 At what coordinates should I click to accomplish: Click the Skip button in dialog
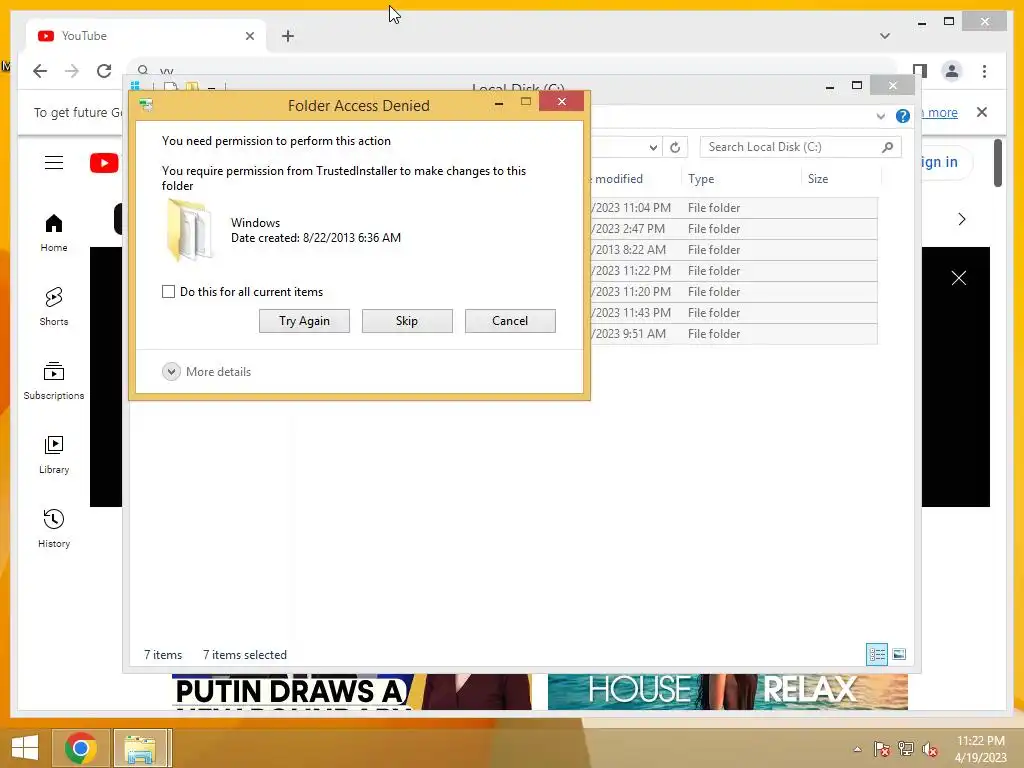click(407, 321)
